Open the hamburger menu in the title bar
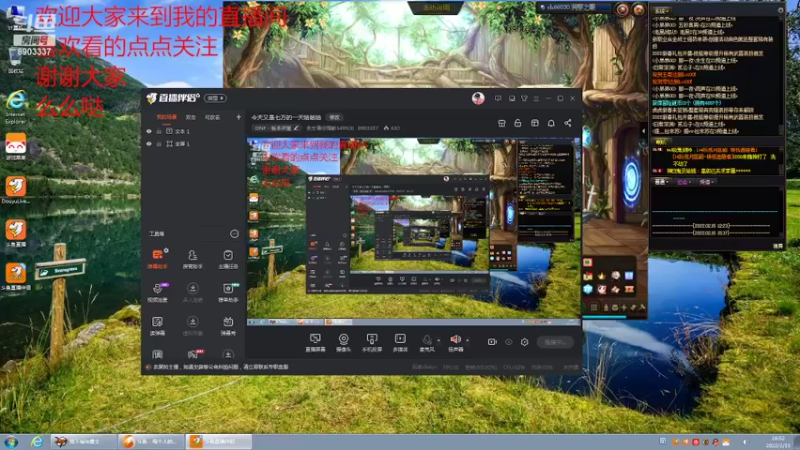The image size is (800, 450). tap(536, 98)
